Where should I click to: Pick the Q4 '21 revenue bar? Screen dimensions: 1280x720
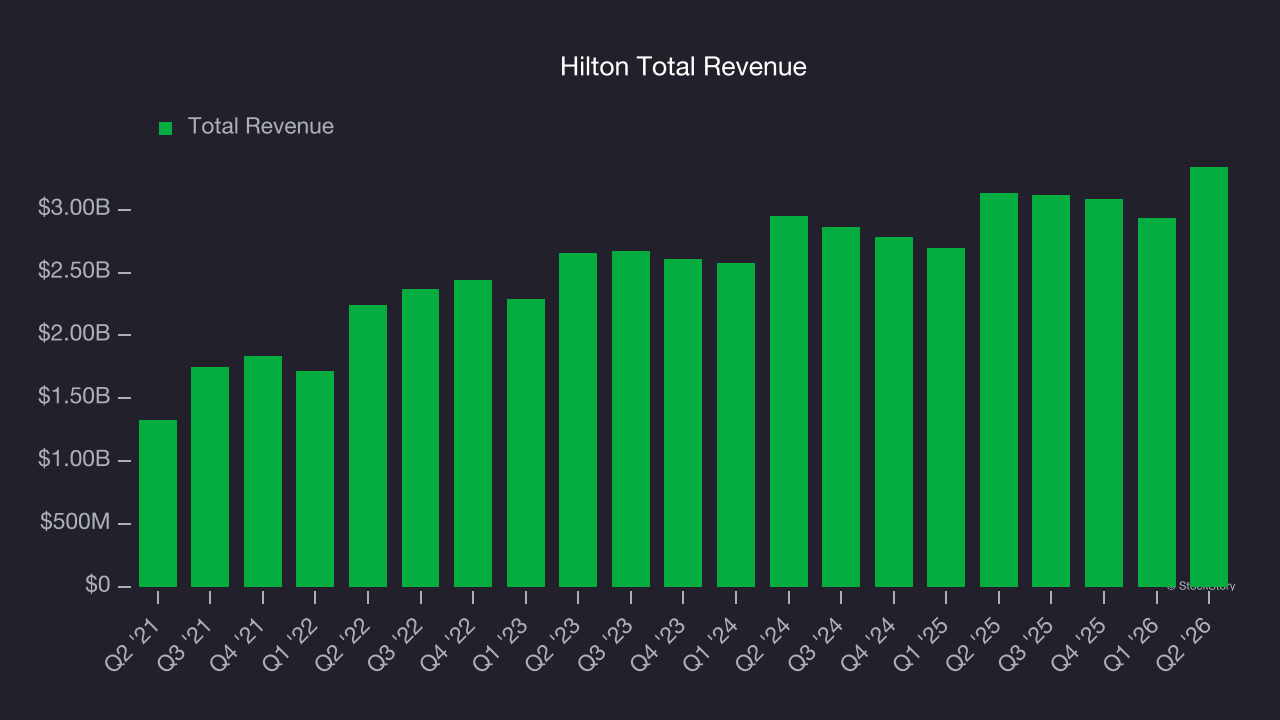coord(263,471)
